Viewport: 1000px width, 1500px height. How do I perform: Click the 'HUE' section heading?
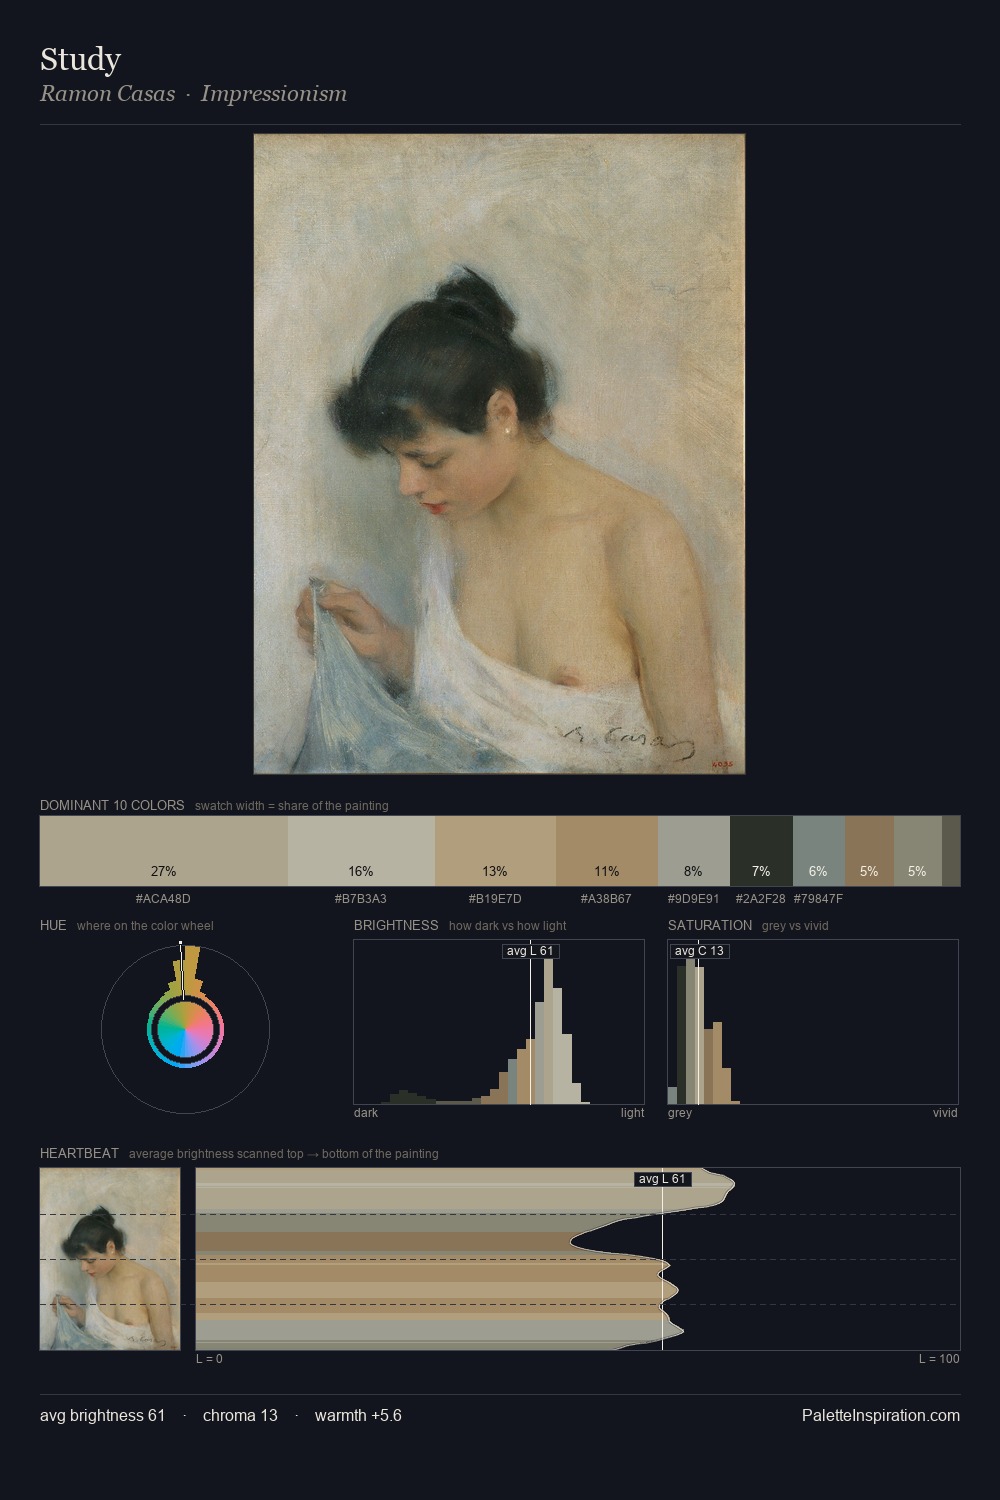(x=53, y=925)
